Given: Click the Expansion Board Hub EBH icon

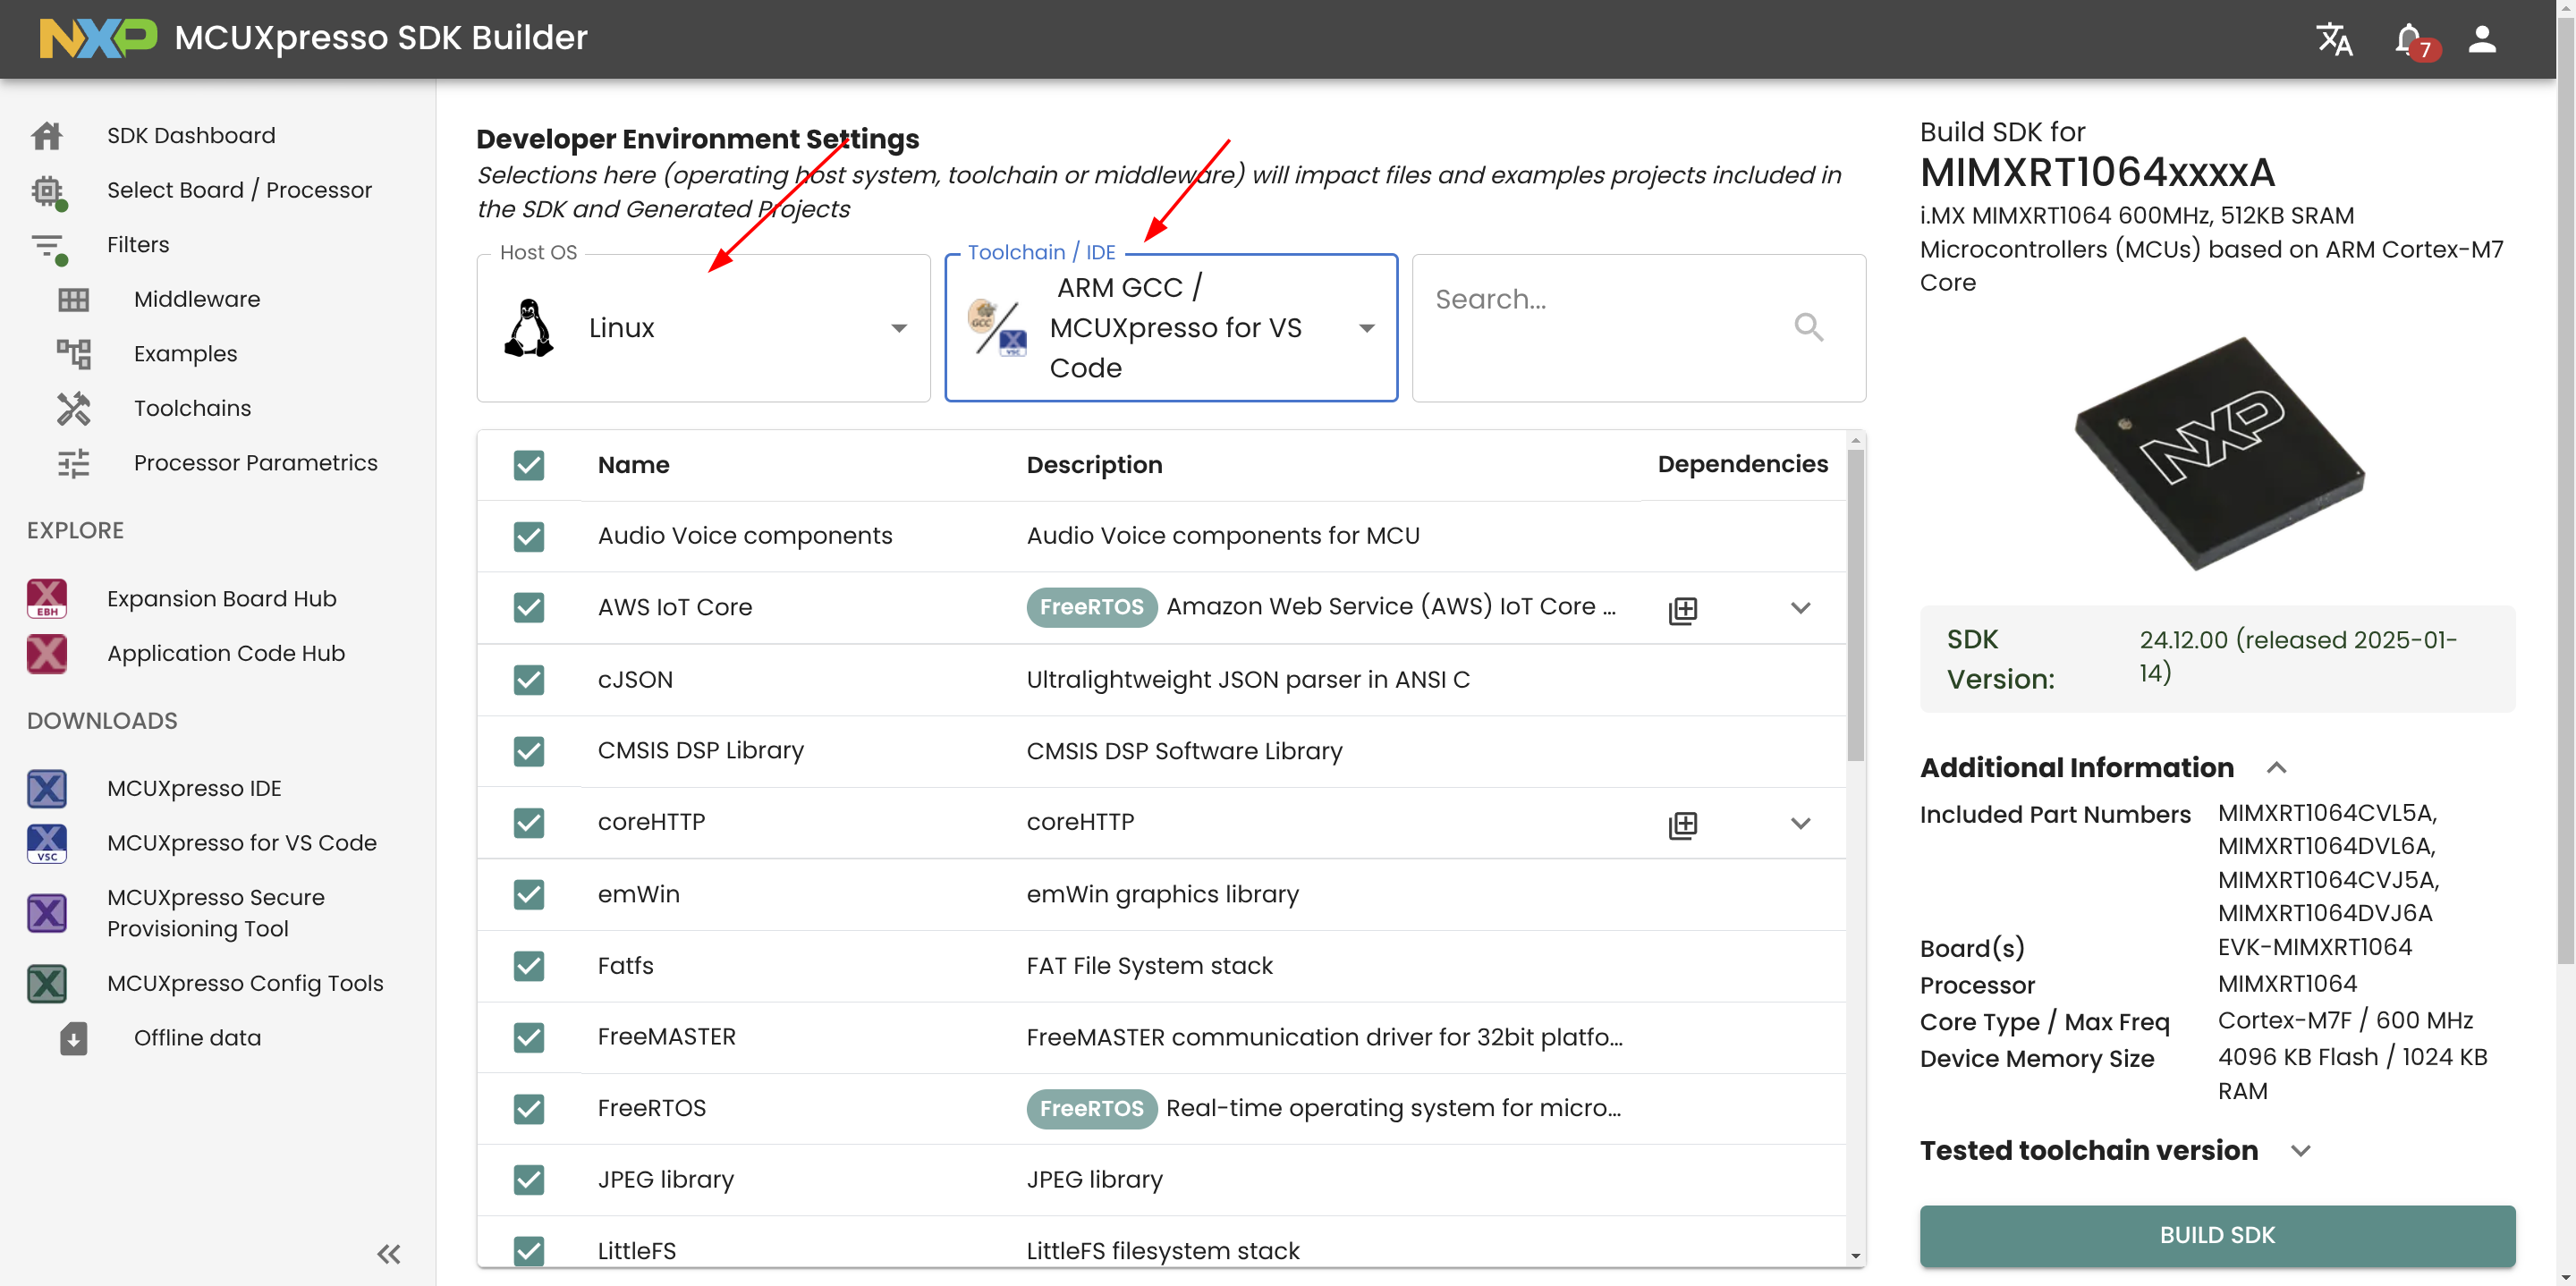Looking at the screenshot, I should tap(47, 598).
